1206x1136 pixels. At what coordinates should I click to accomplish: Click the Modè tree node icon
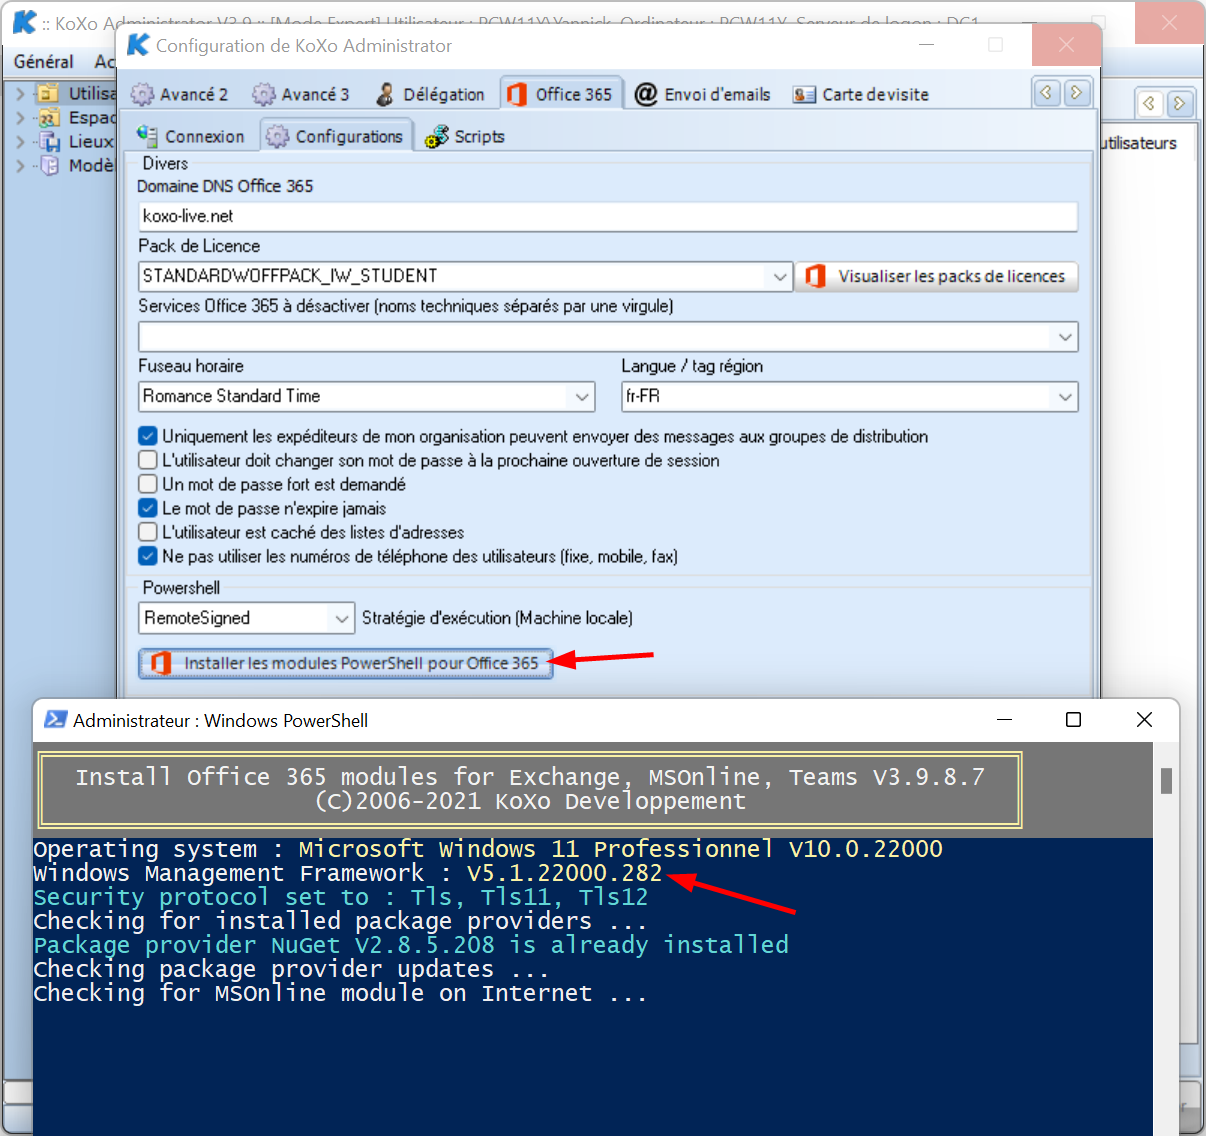coord(49,166)
